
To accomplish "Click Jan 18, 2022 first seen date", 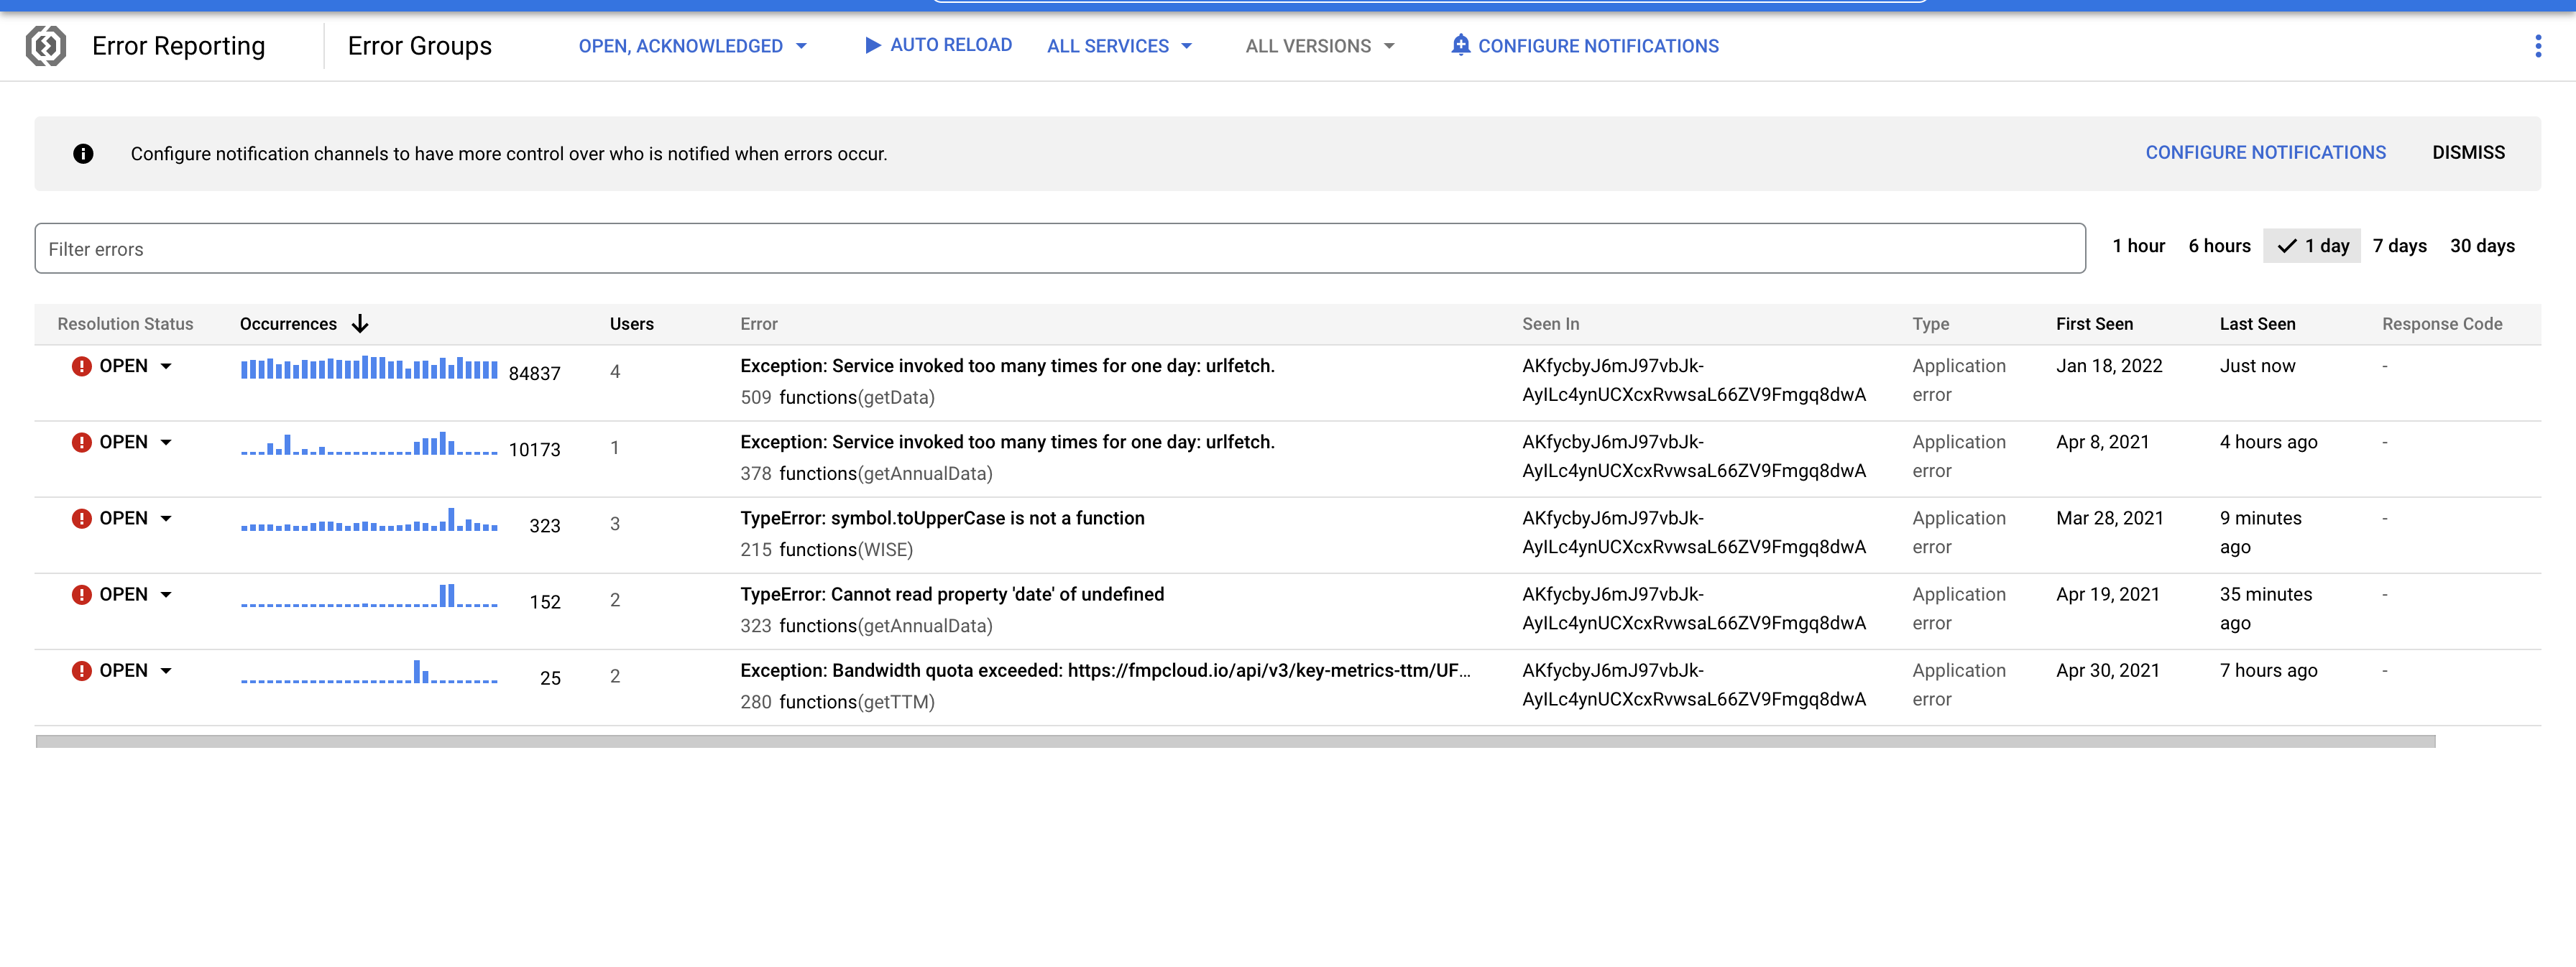I will (2109, 366).
